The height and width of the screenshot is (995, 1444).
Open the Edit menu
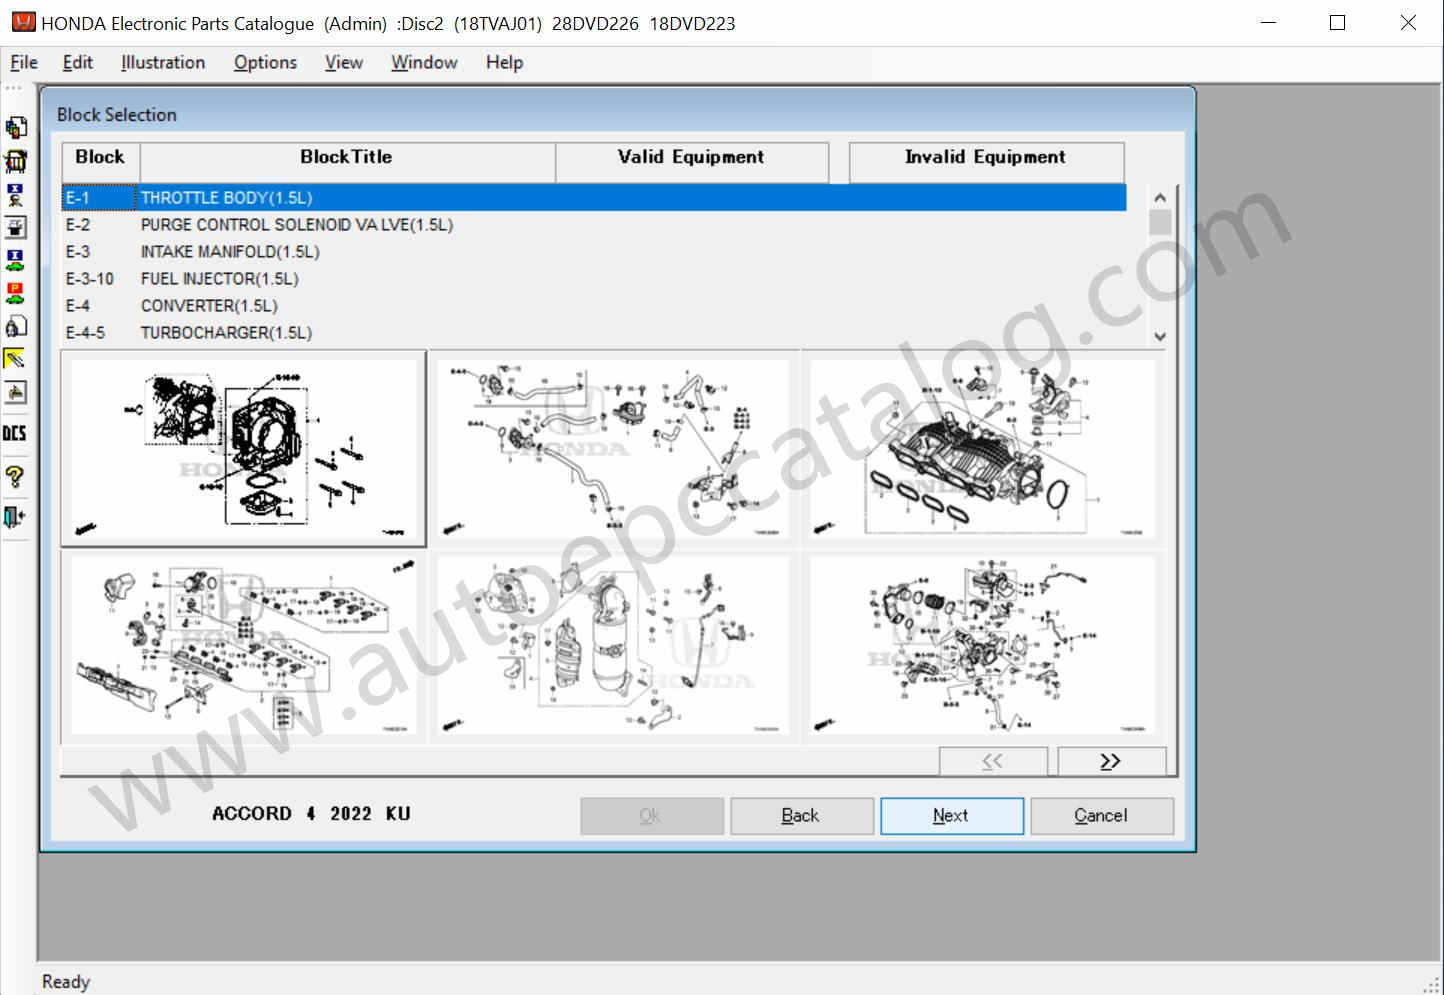77,62
